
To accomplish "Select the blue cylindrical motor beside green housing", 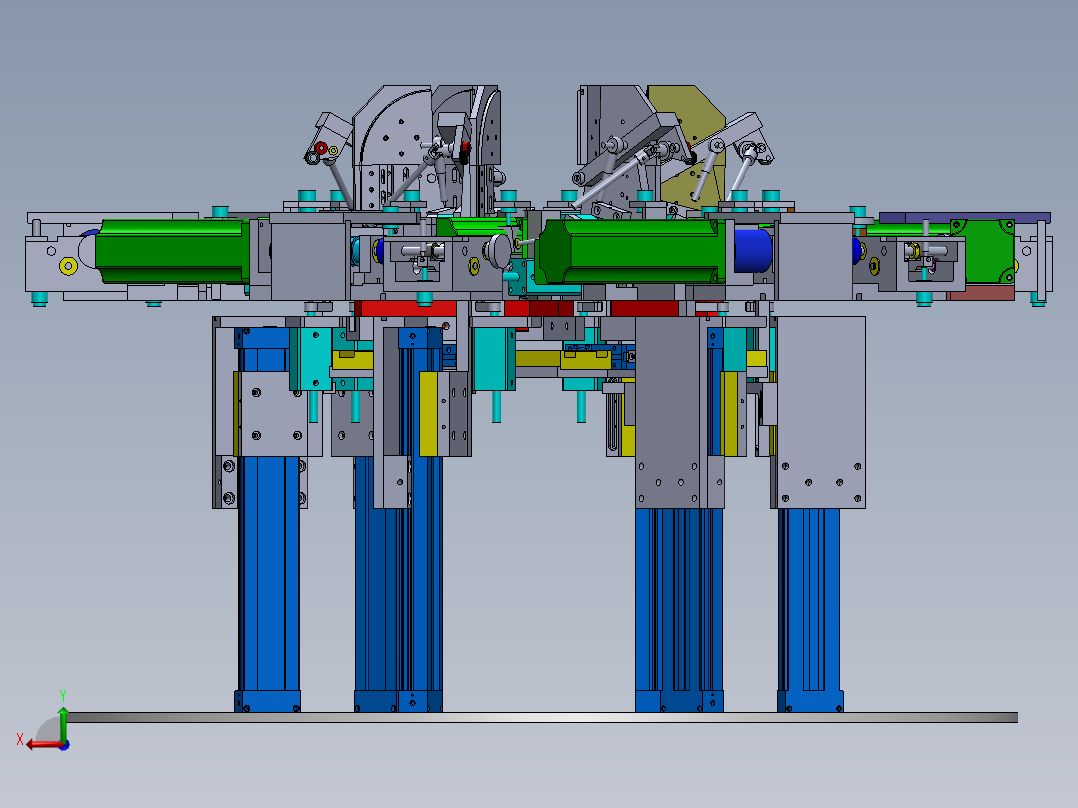I will (754, 251).
